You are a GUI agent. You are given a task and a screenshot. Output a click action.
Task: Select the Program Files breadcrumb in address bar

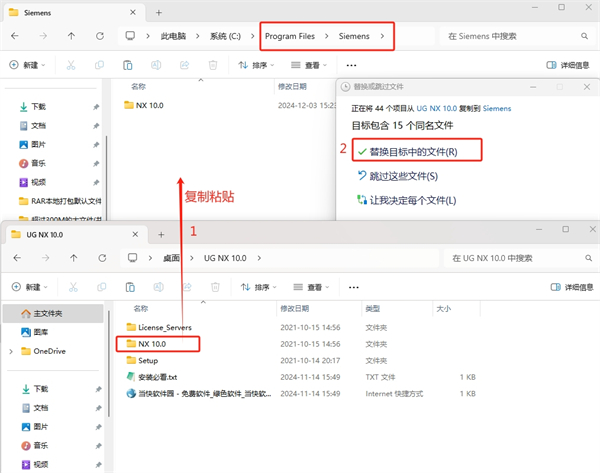[x=290, y=36]
